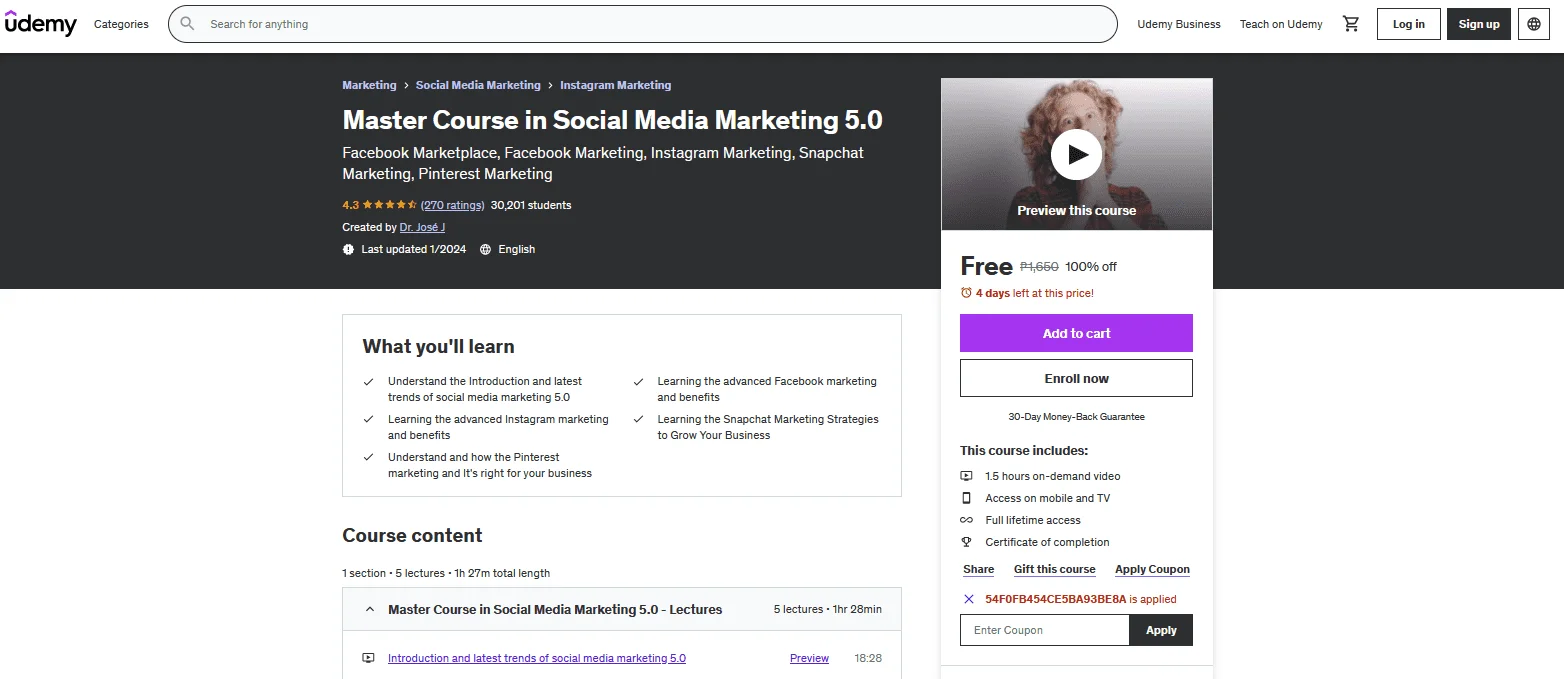Click the Sign up button
1564x679 pixels.
pos(1479,24)
